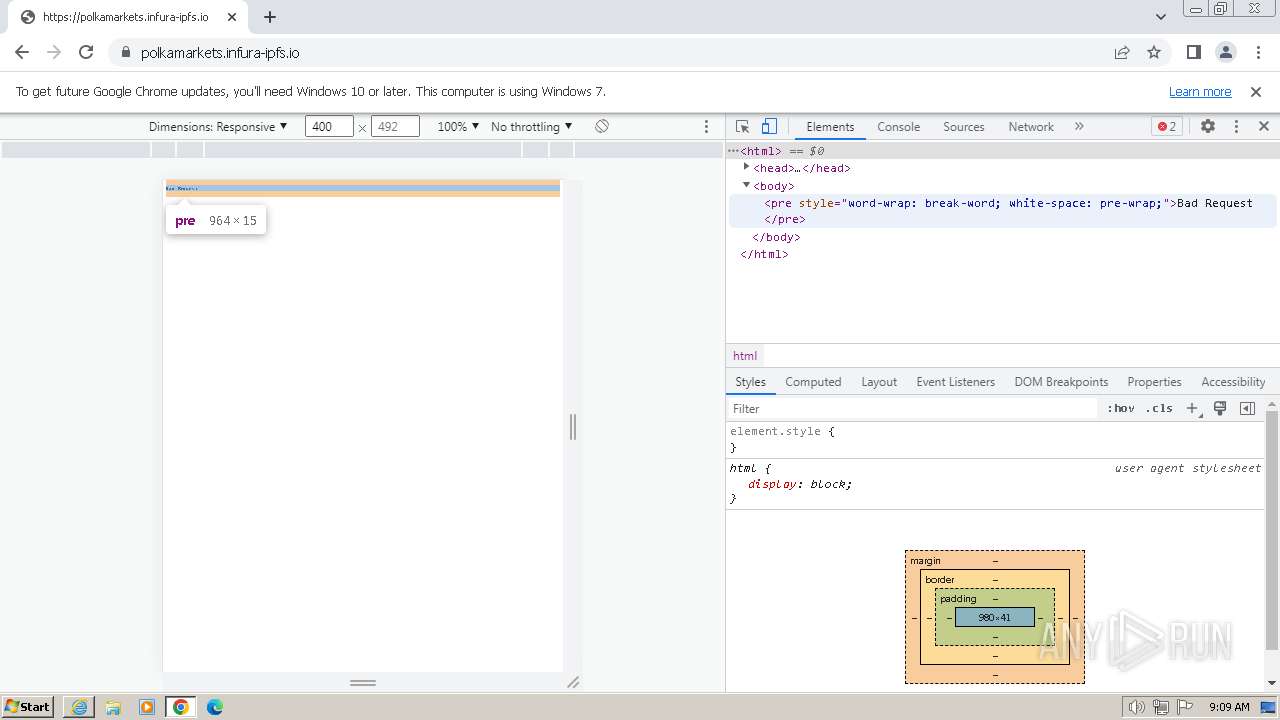Select the pre element line
Viewport: 1280px width, 720px height.
pyautogui.click(x=1003, y=211)
